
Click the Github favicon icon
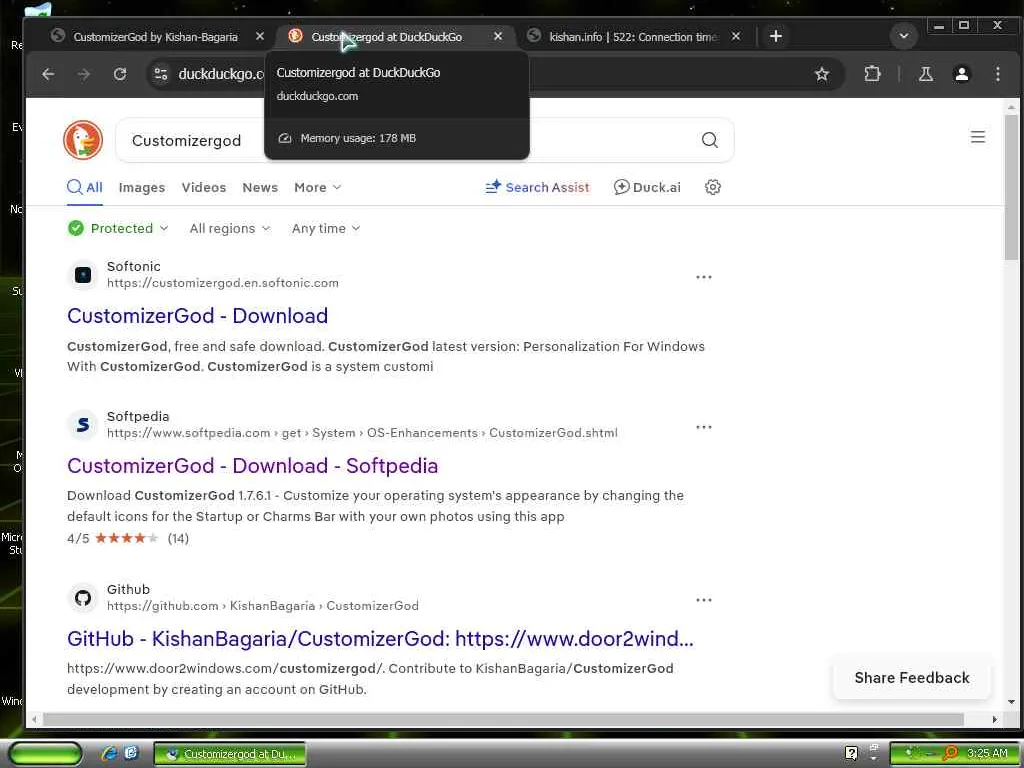click(83, 598)
